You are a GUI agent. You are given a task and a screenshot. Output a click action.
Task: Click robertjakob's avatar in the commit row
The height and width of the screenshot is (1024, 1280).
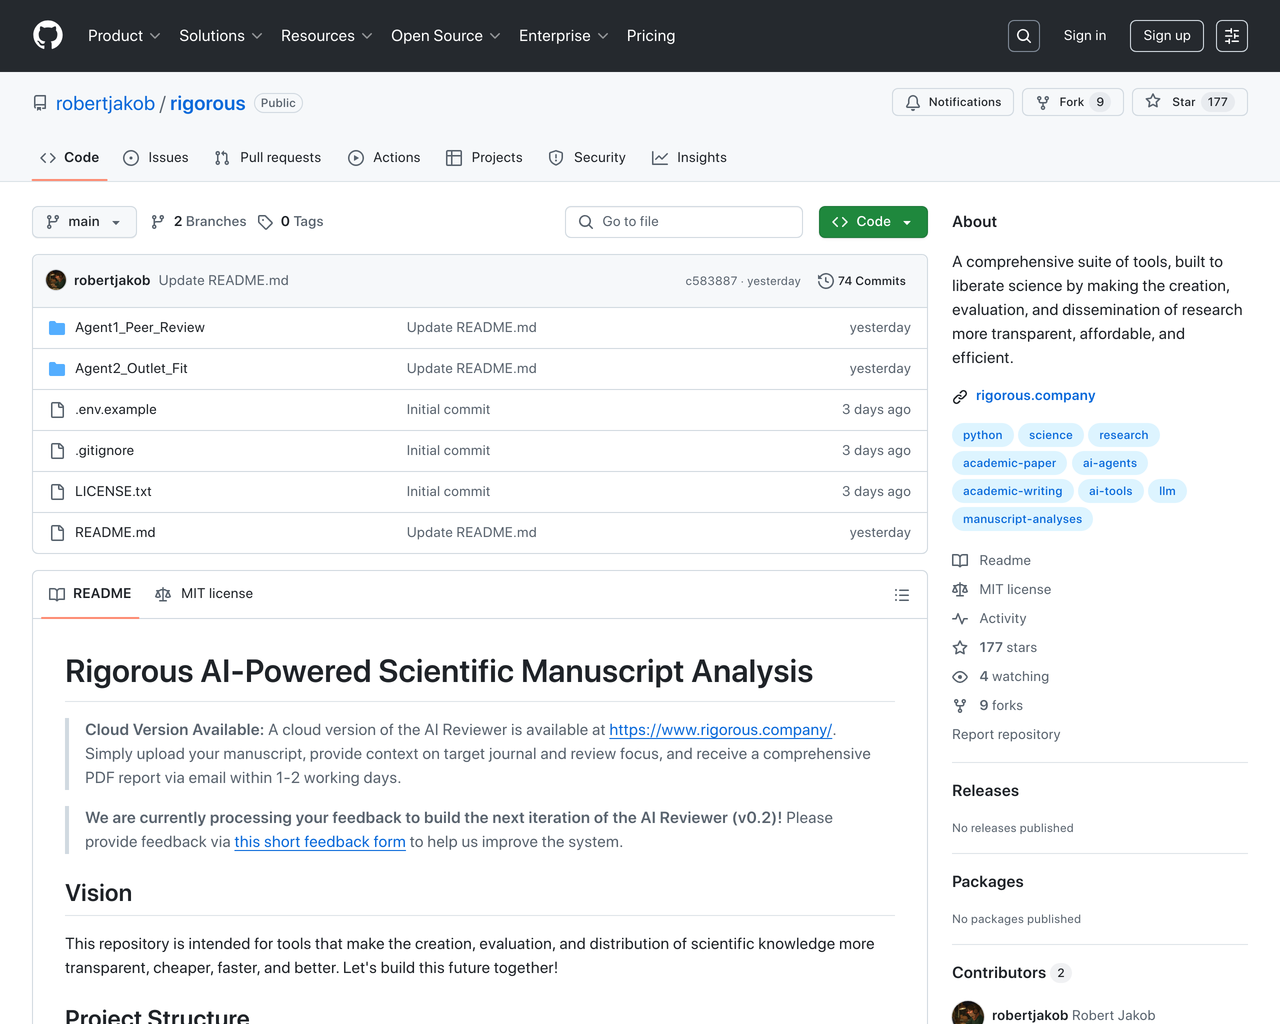[x=56, y=280]
